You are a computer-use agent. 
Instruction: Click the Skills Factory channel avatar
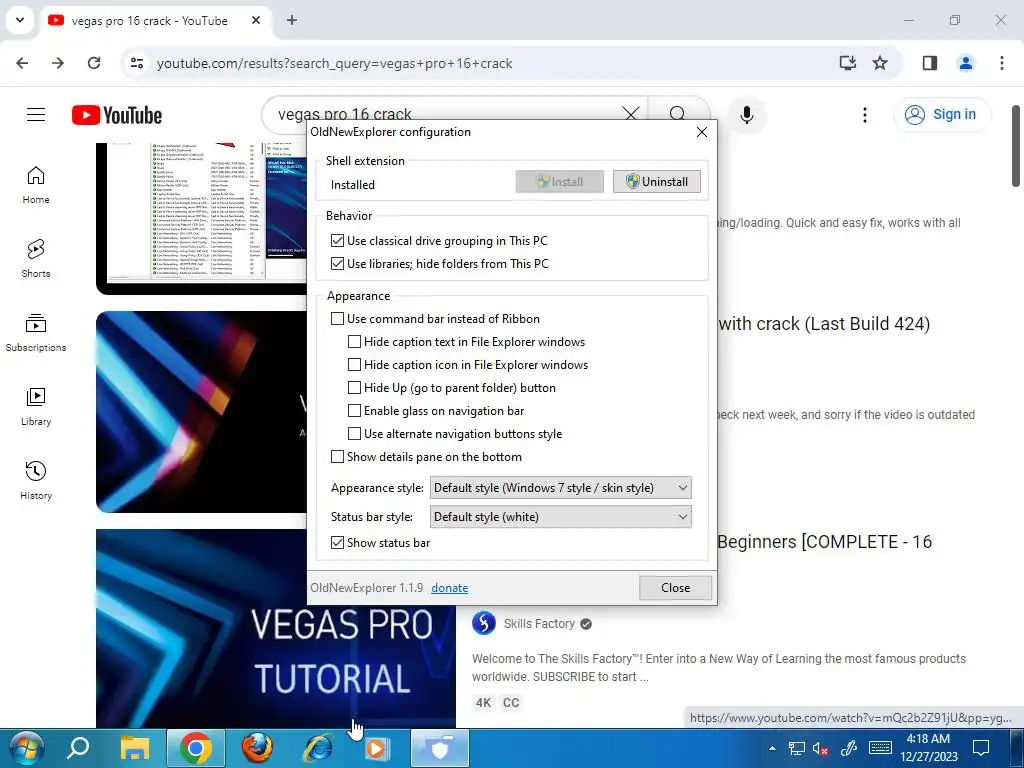(484, 623)
